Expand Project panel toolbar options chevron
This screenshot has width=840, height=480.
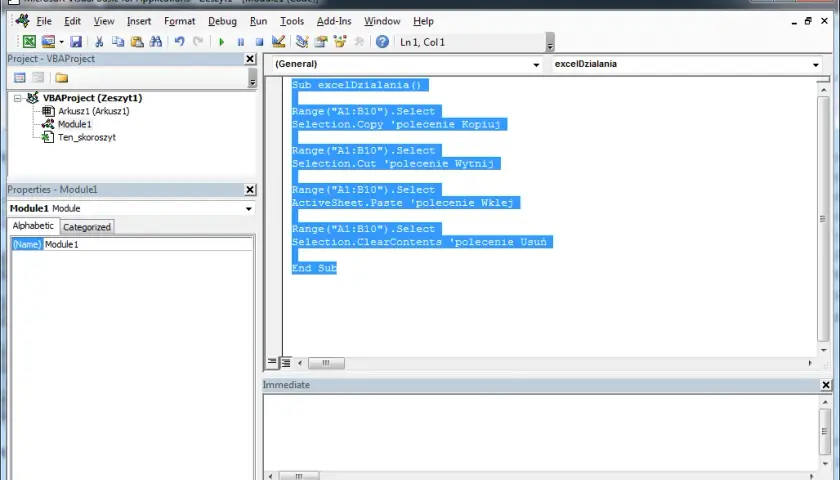(x=252, y=78)
